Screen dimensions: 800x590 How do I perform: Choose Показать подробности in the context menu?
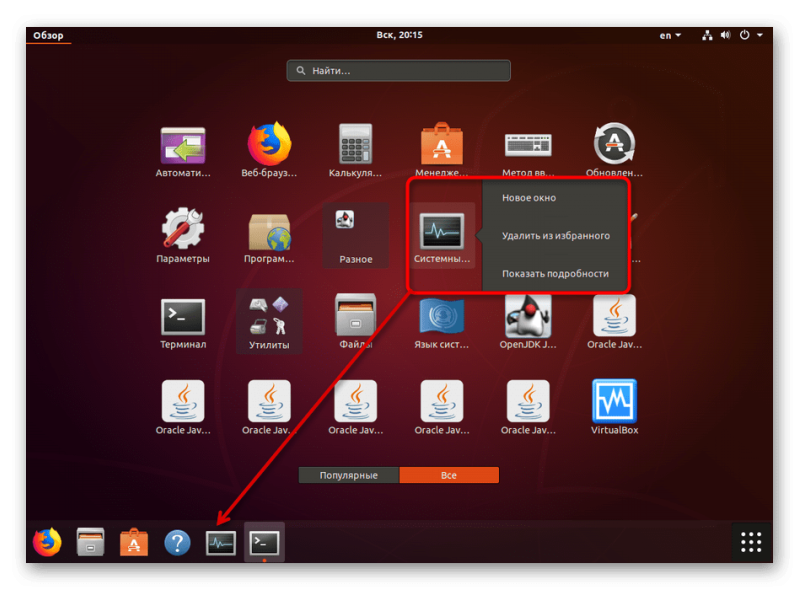555,274
